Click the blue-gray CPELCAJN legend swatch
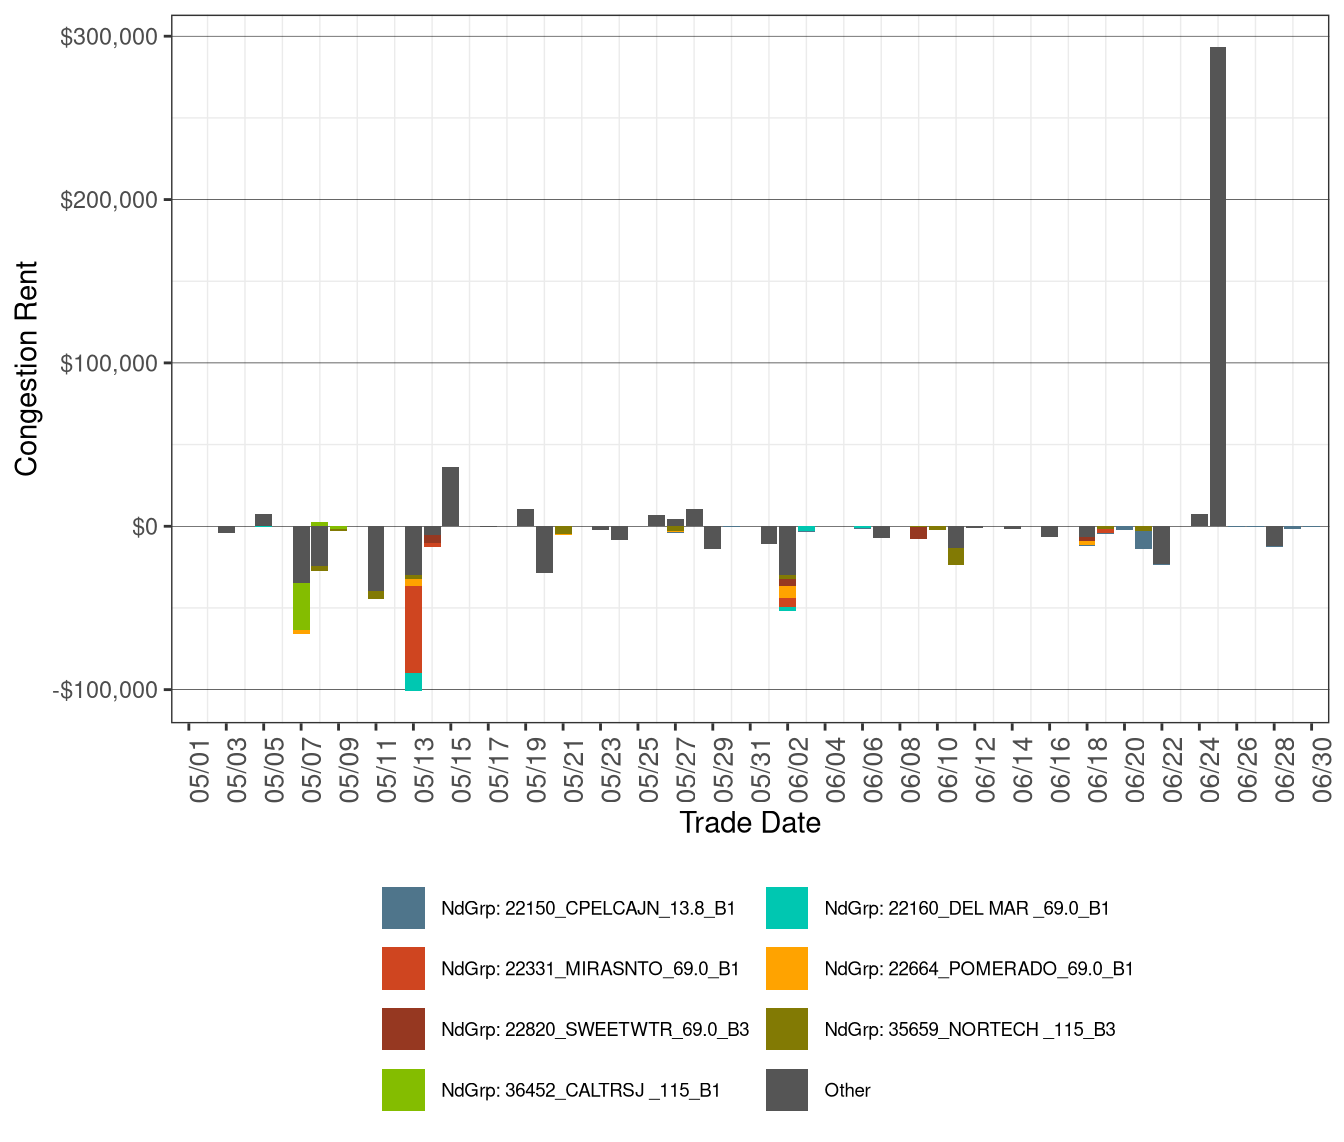This screenshot has width=1344, height=1142. click(403, 908)
